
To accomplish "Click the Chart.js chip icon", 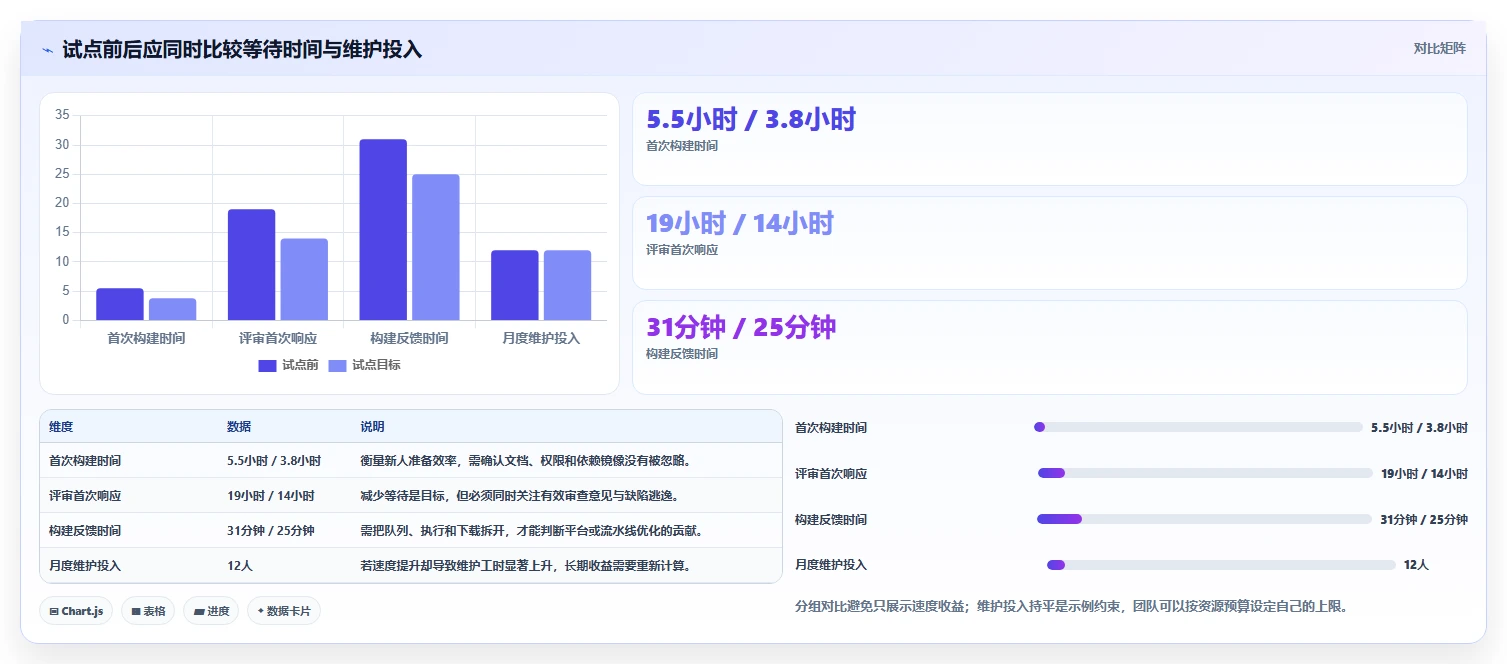I will point(53,611).
